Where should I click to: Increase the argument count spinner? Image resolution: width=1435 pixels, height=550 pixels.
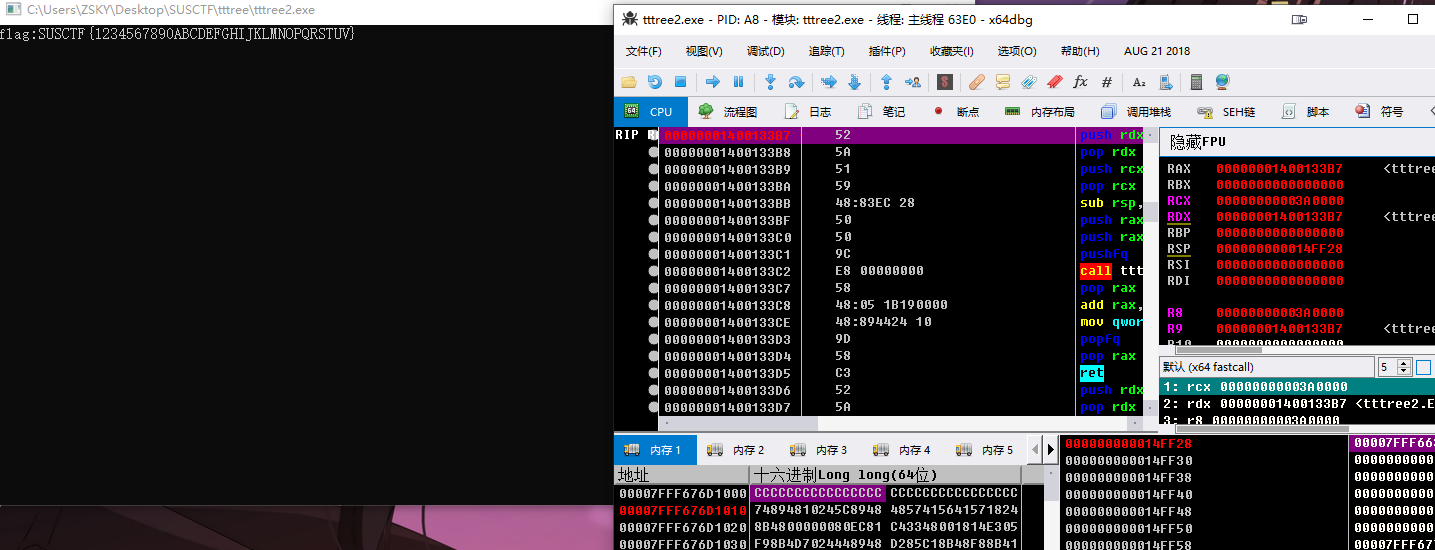[x=1405, y=363]
